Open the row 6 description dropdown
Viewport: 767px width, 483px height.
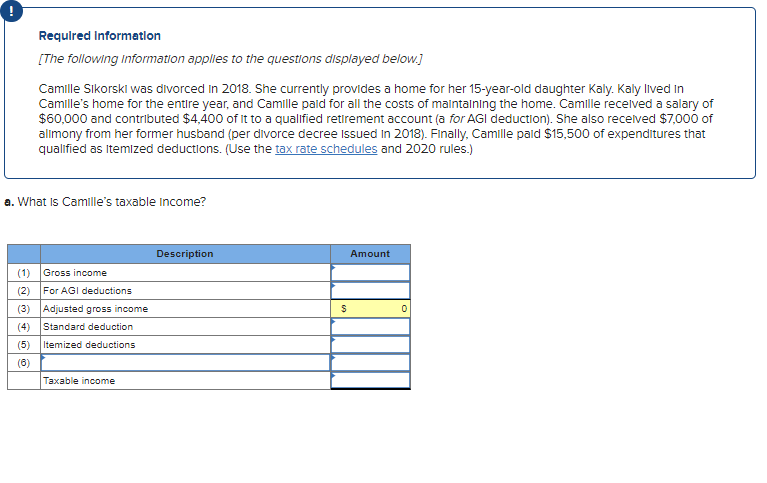(x=185, y=363)
